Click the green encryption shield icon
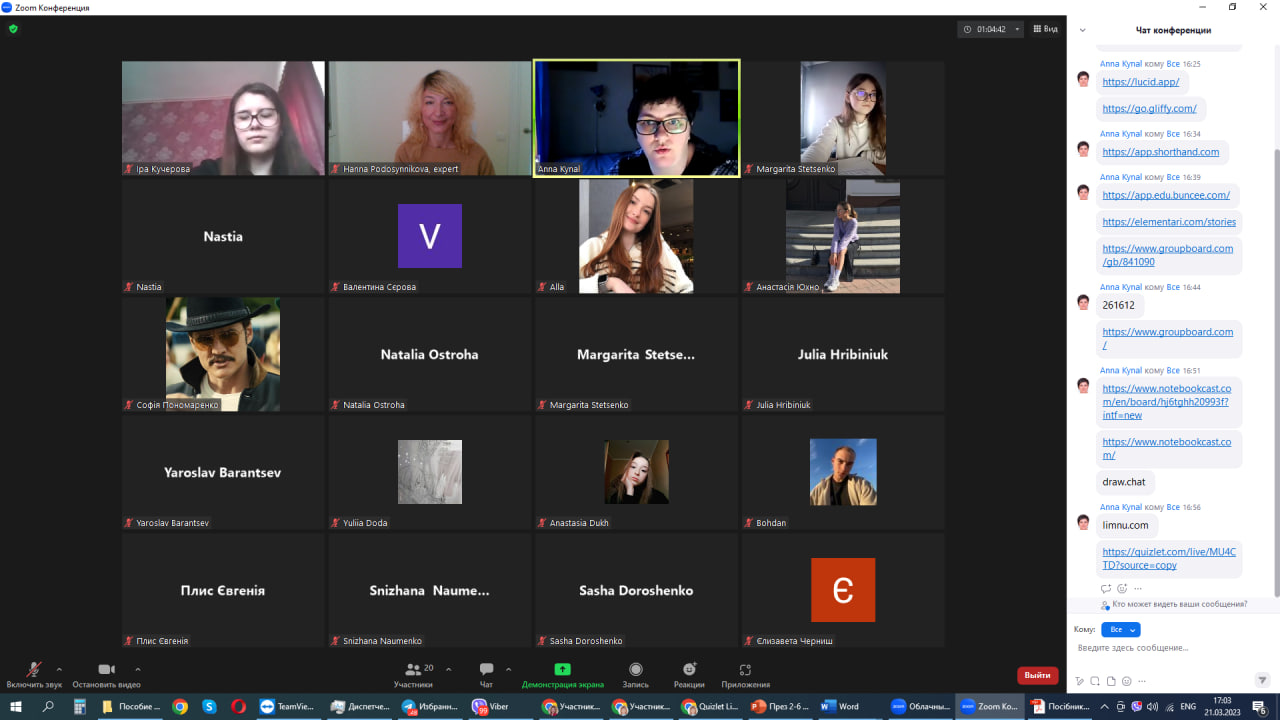The height and width of the screenshot is (720, 1280). (x=13, y=29)
